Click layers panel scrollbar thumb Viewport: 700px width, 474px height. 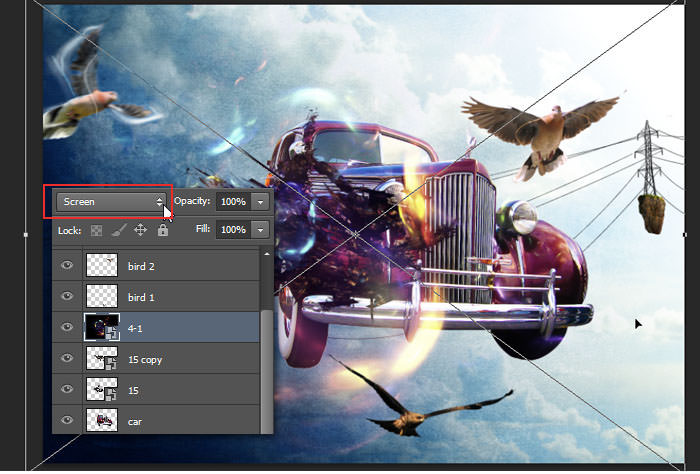[x=267, y=371]
